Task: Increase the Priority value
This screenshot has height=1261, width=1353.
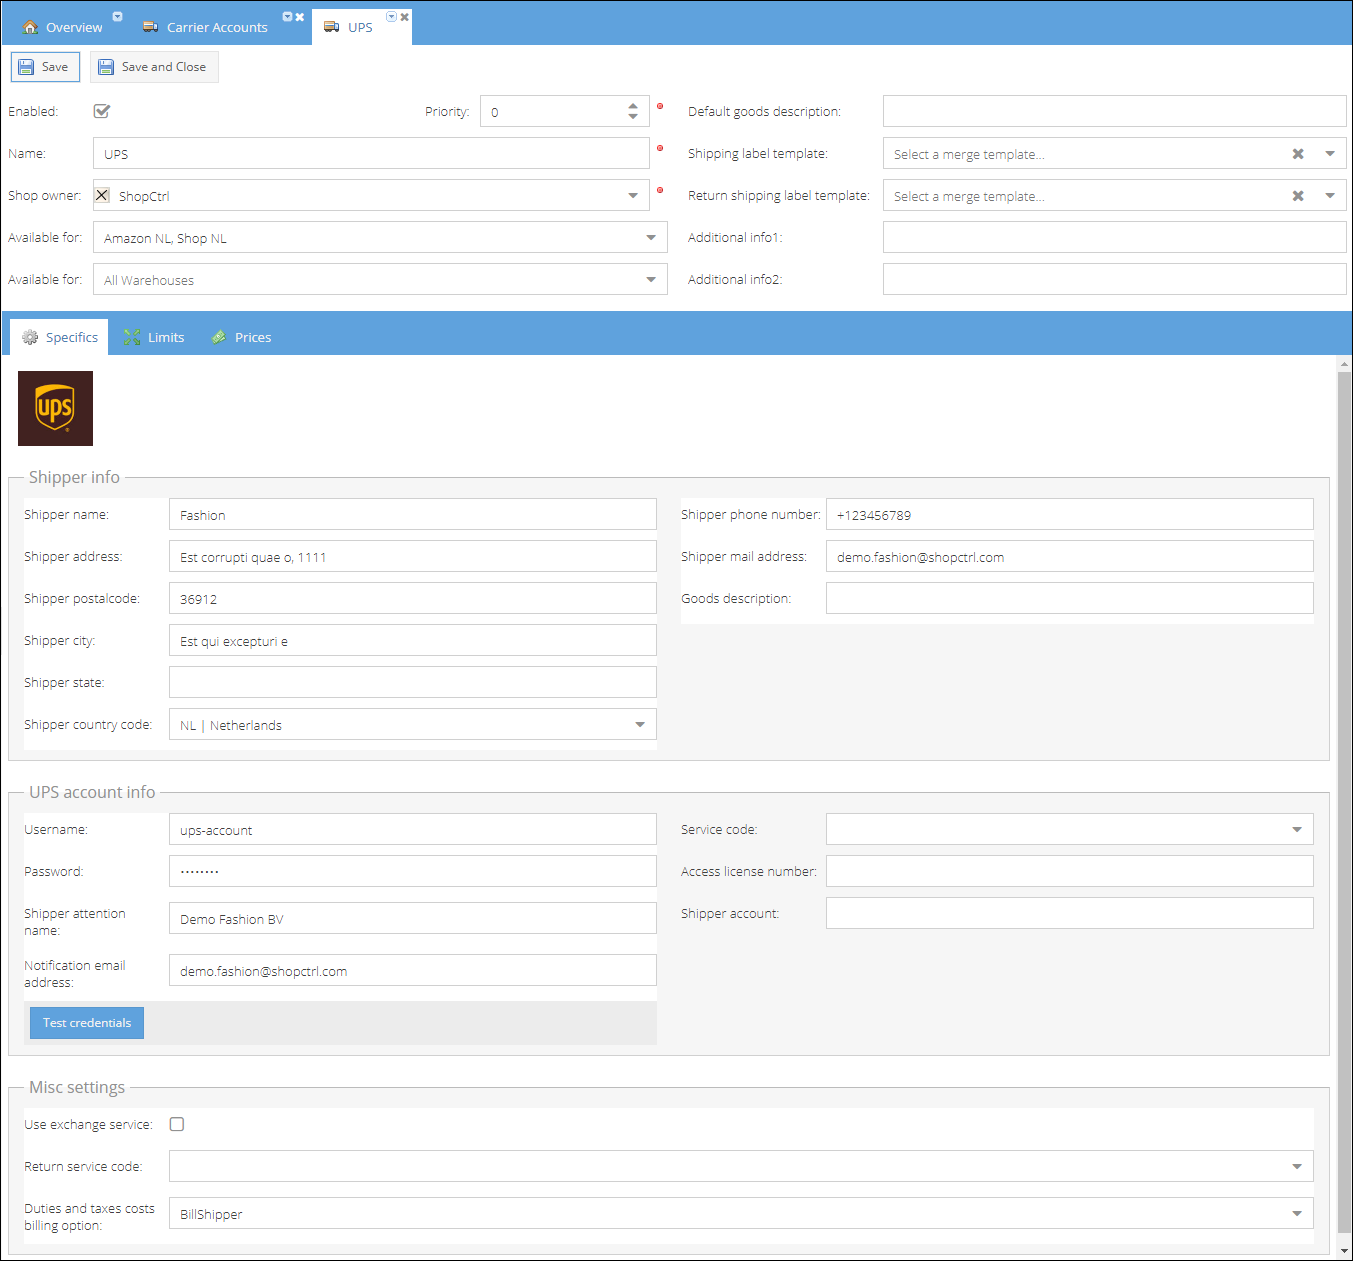Action: click(x=633, y=105)
